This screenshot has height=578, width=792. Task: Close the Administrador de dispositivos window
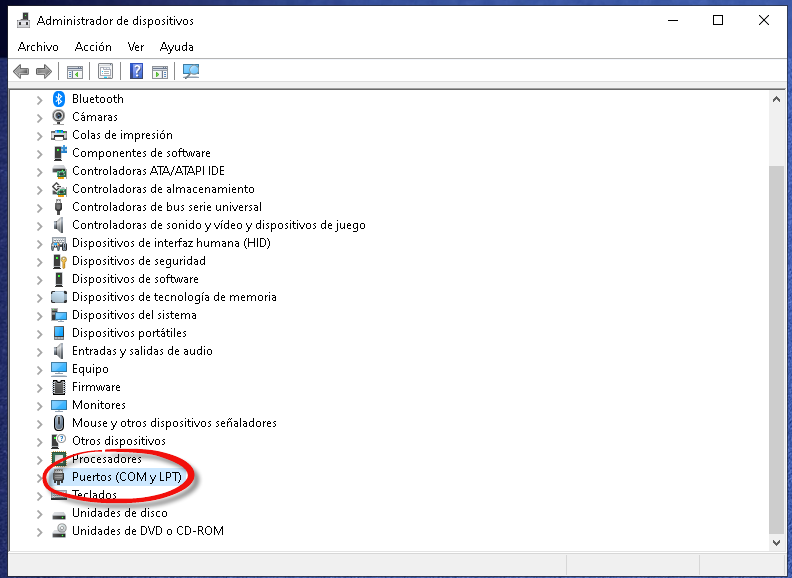(764, 21)
